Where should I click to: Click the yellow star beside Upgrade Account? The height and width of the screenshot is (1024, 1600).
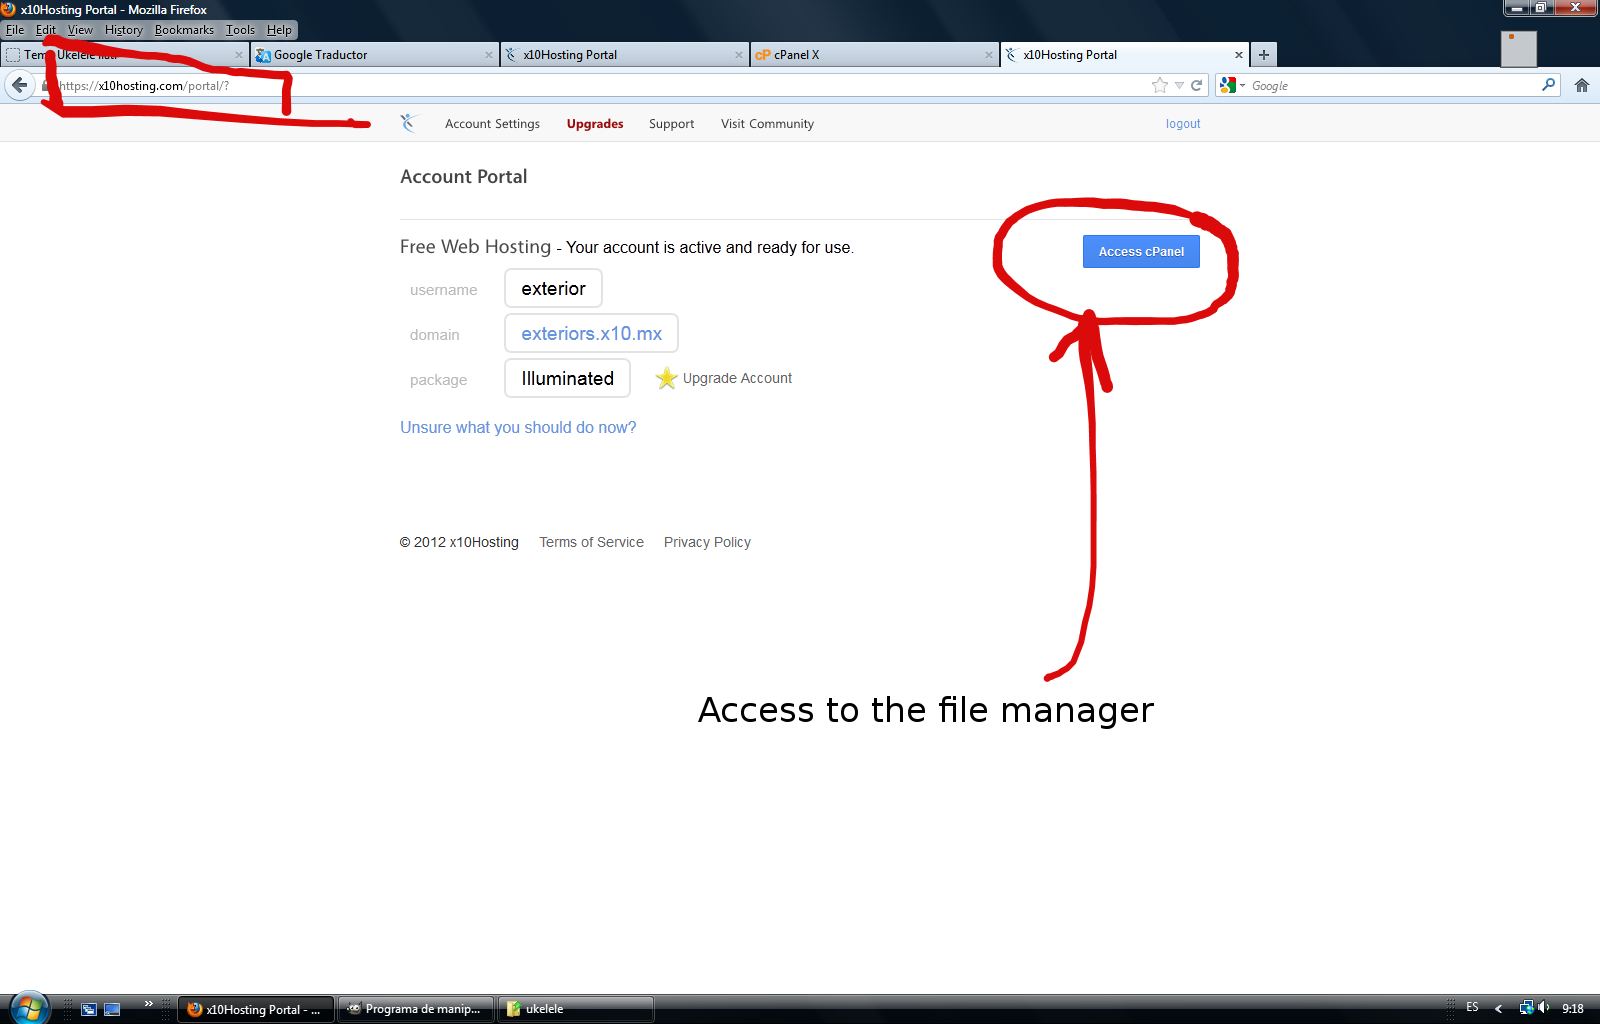(666, 378)
